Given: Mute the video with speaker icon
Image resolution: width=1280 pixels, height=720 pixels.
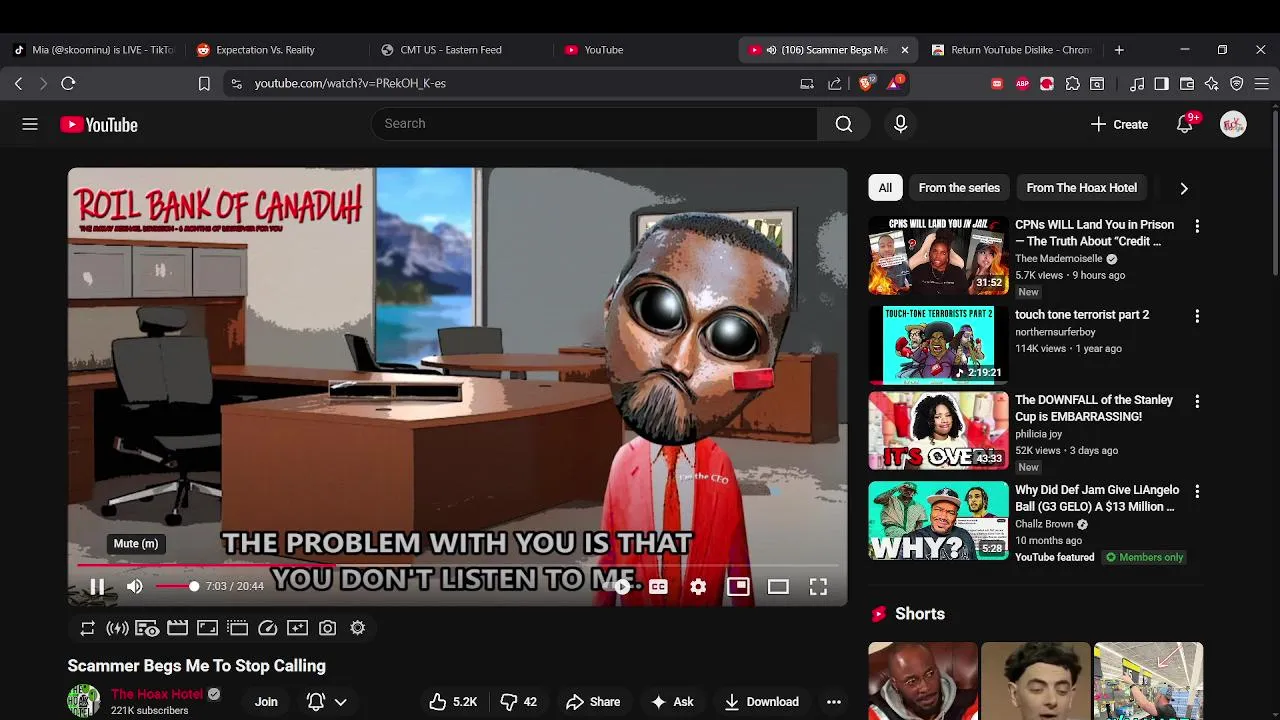Looking at the screenshot, I should click(135, 587).
